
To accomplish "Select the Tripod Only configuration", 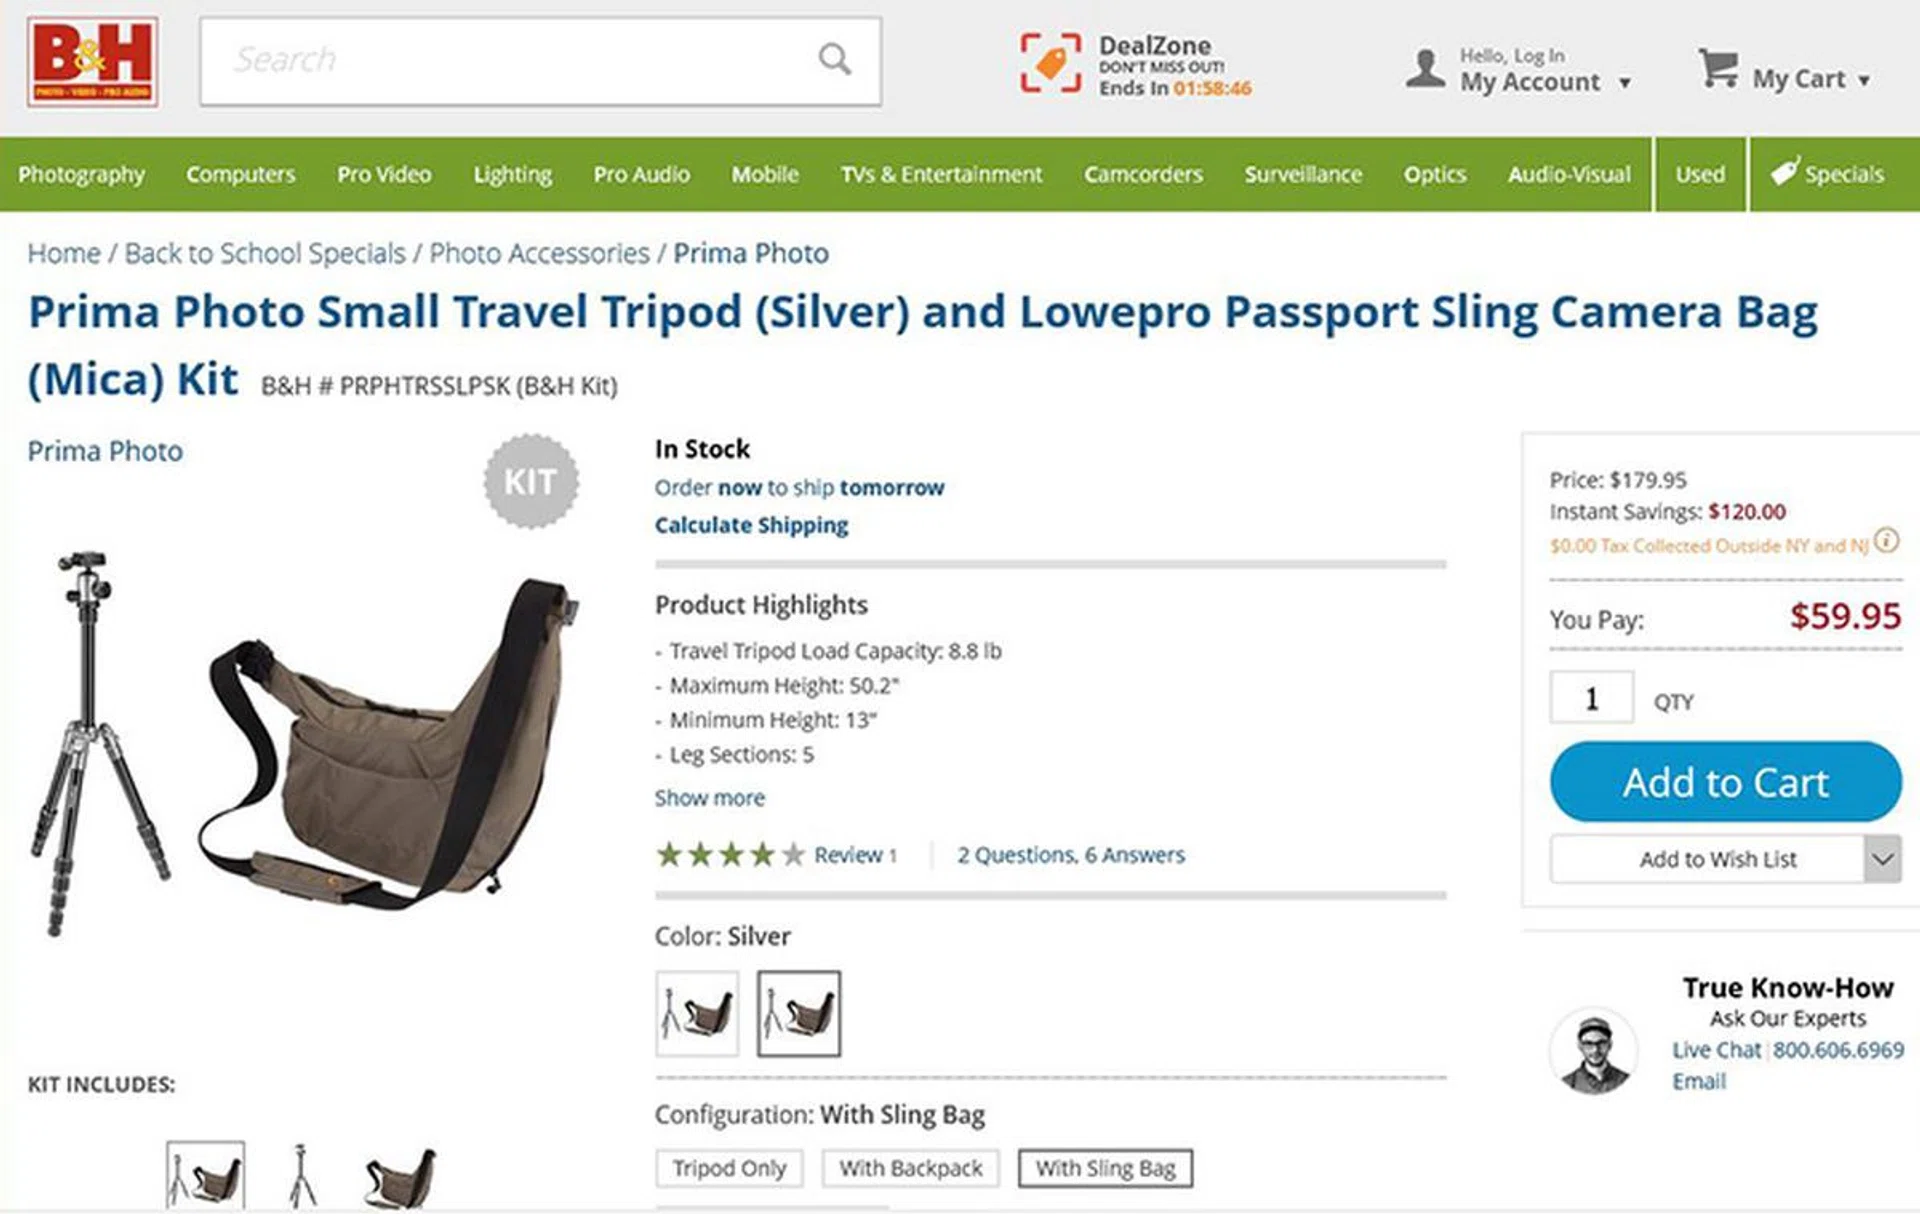I will 729,1168.
